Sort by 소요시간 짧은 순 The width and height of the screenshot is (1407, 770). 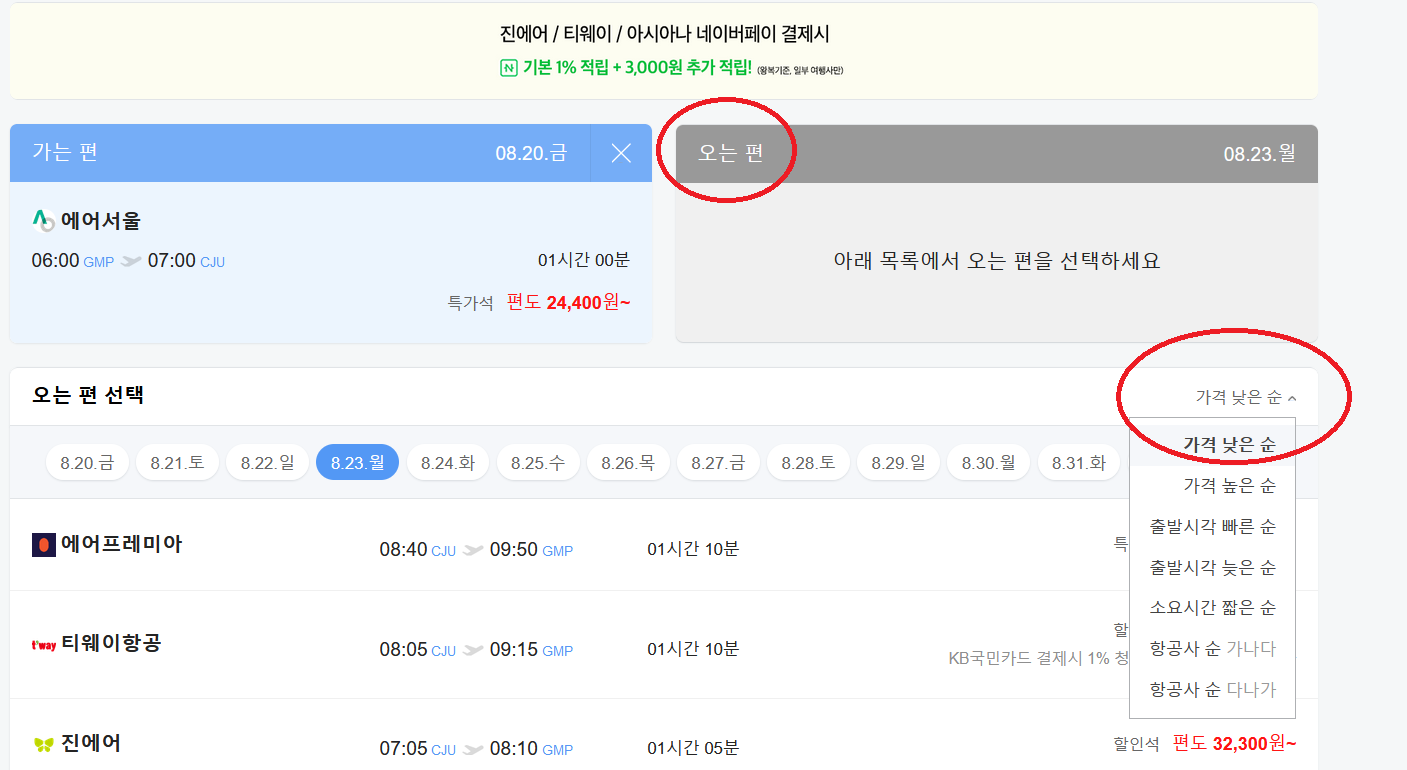pos(1212,608)
